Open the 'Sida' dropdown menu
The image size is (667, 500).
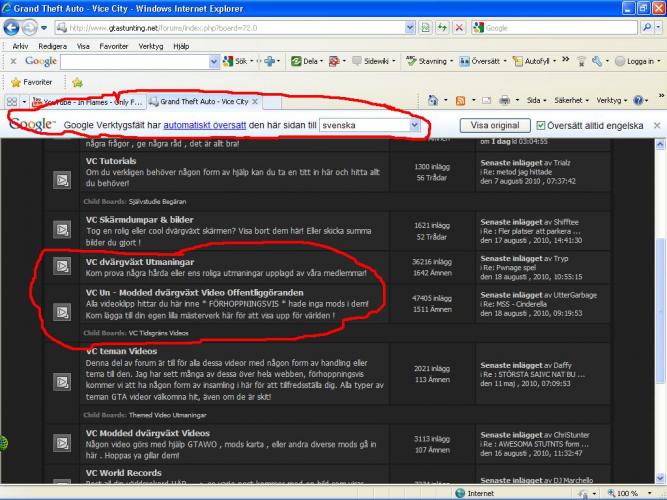[536, 101]
